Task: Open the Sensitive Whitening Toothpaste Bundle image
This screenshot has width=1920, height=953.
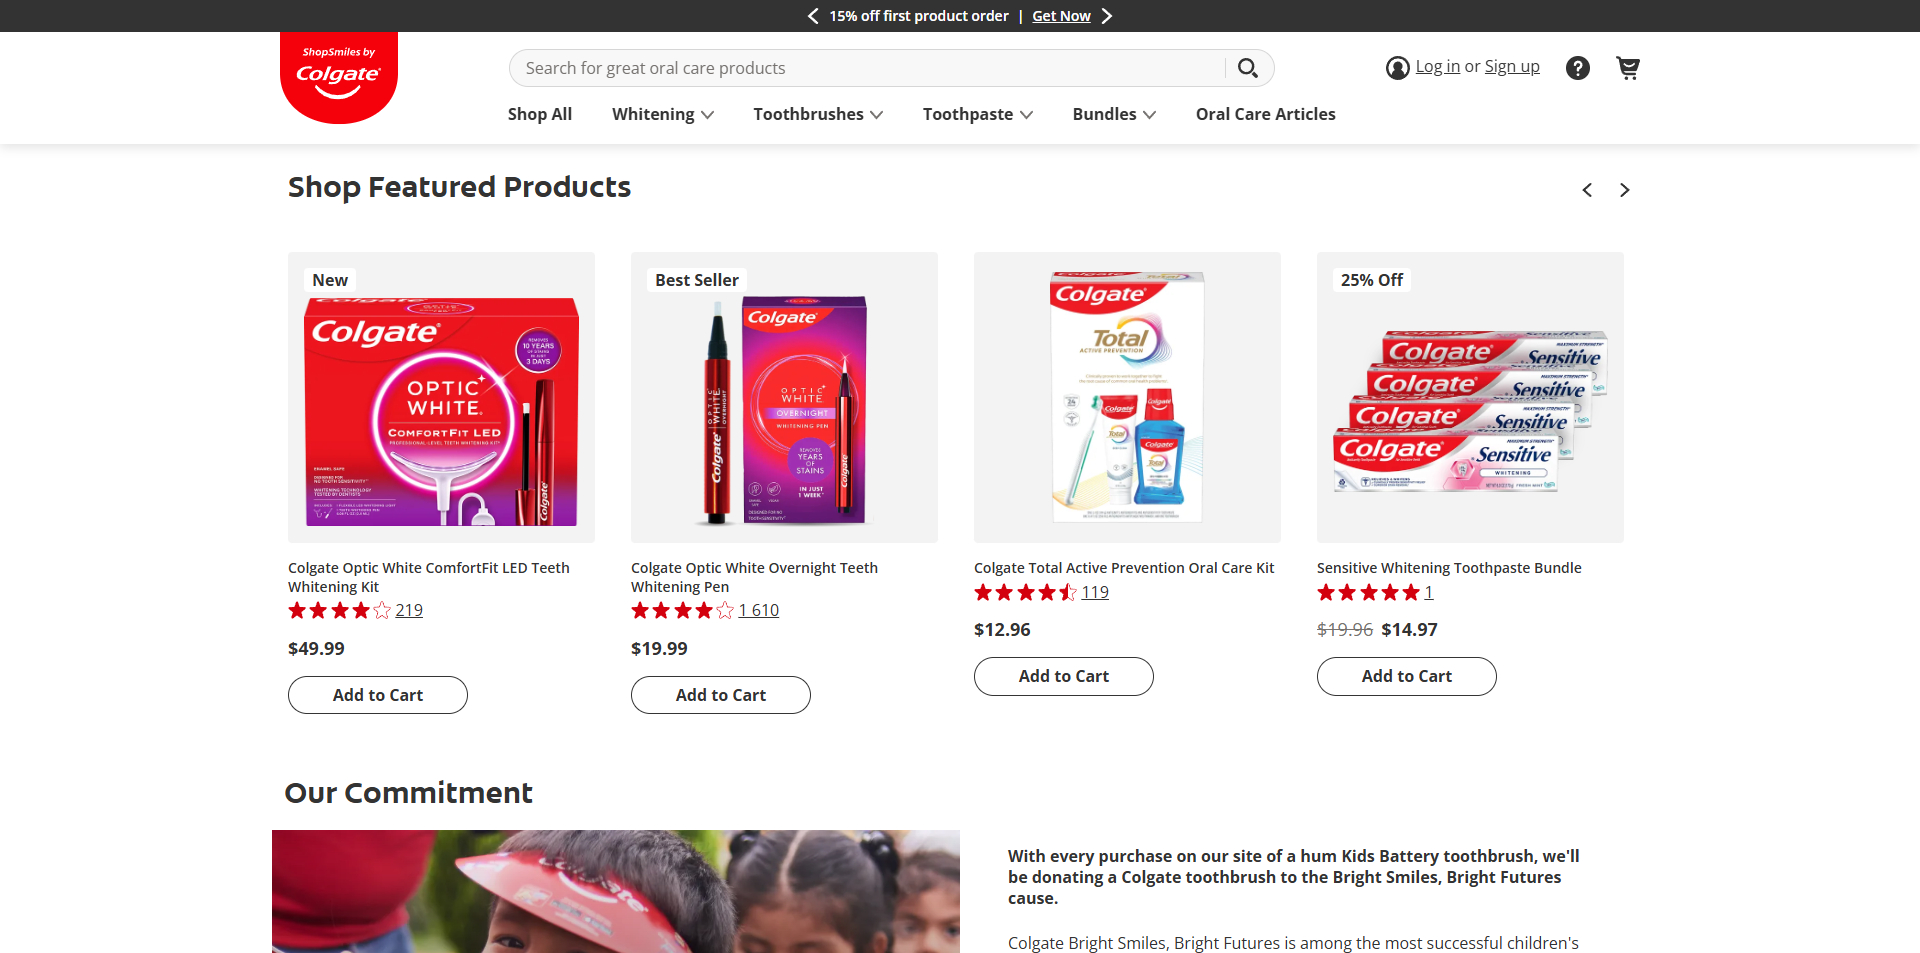Action: tap(1470, 398)
